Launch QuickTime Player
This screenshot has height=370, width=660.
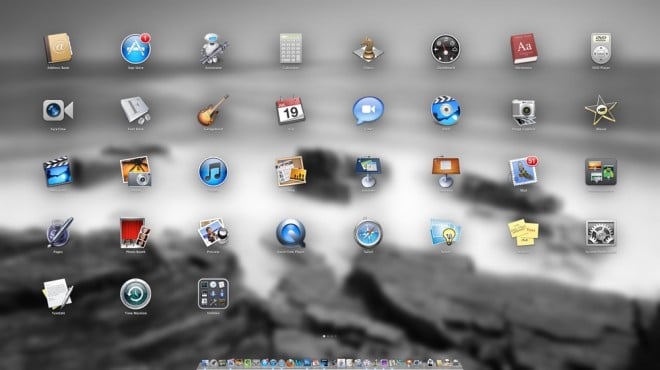pyautogui.click(x=290, y=233)
